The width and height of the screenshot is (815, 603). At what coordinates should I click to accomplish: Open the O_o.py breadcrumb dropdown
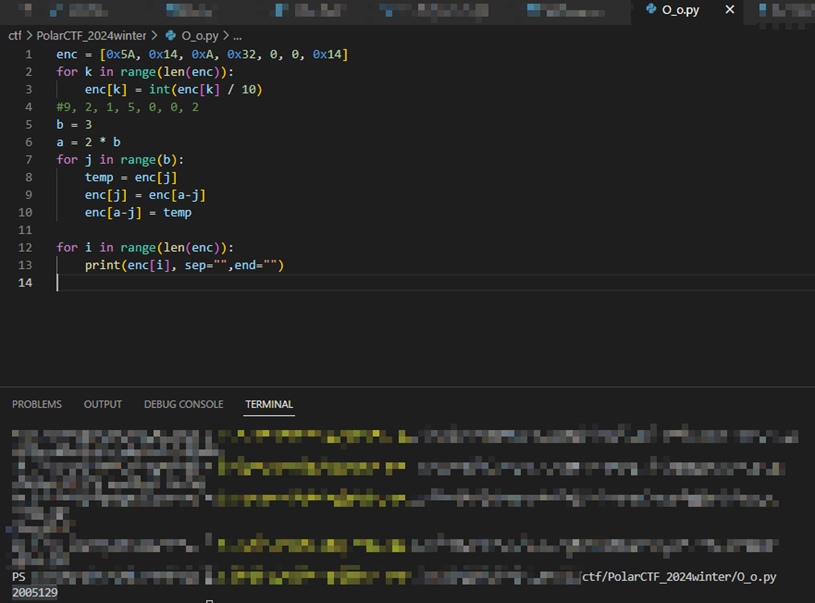pyautogui.click(x=199, y=34)
